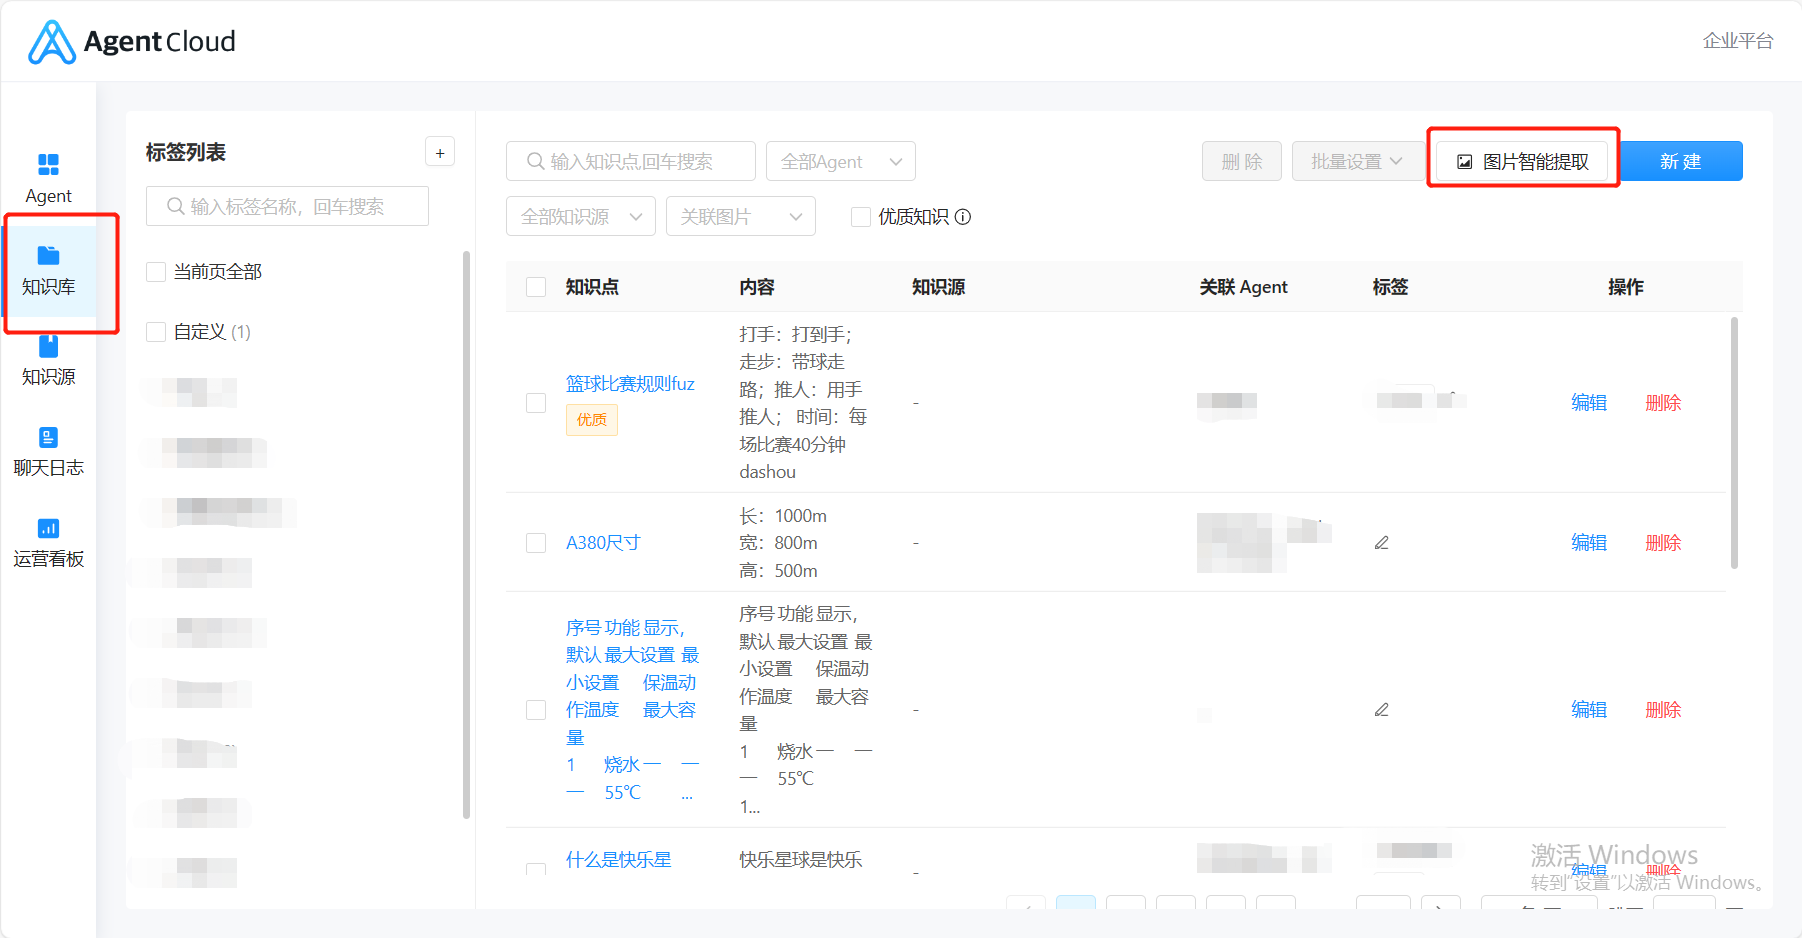The image size is (1802, 938).
Task: Click the blue 新建 button
Action: (1681, 161)
